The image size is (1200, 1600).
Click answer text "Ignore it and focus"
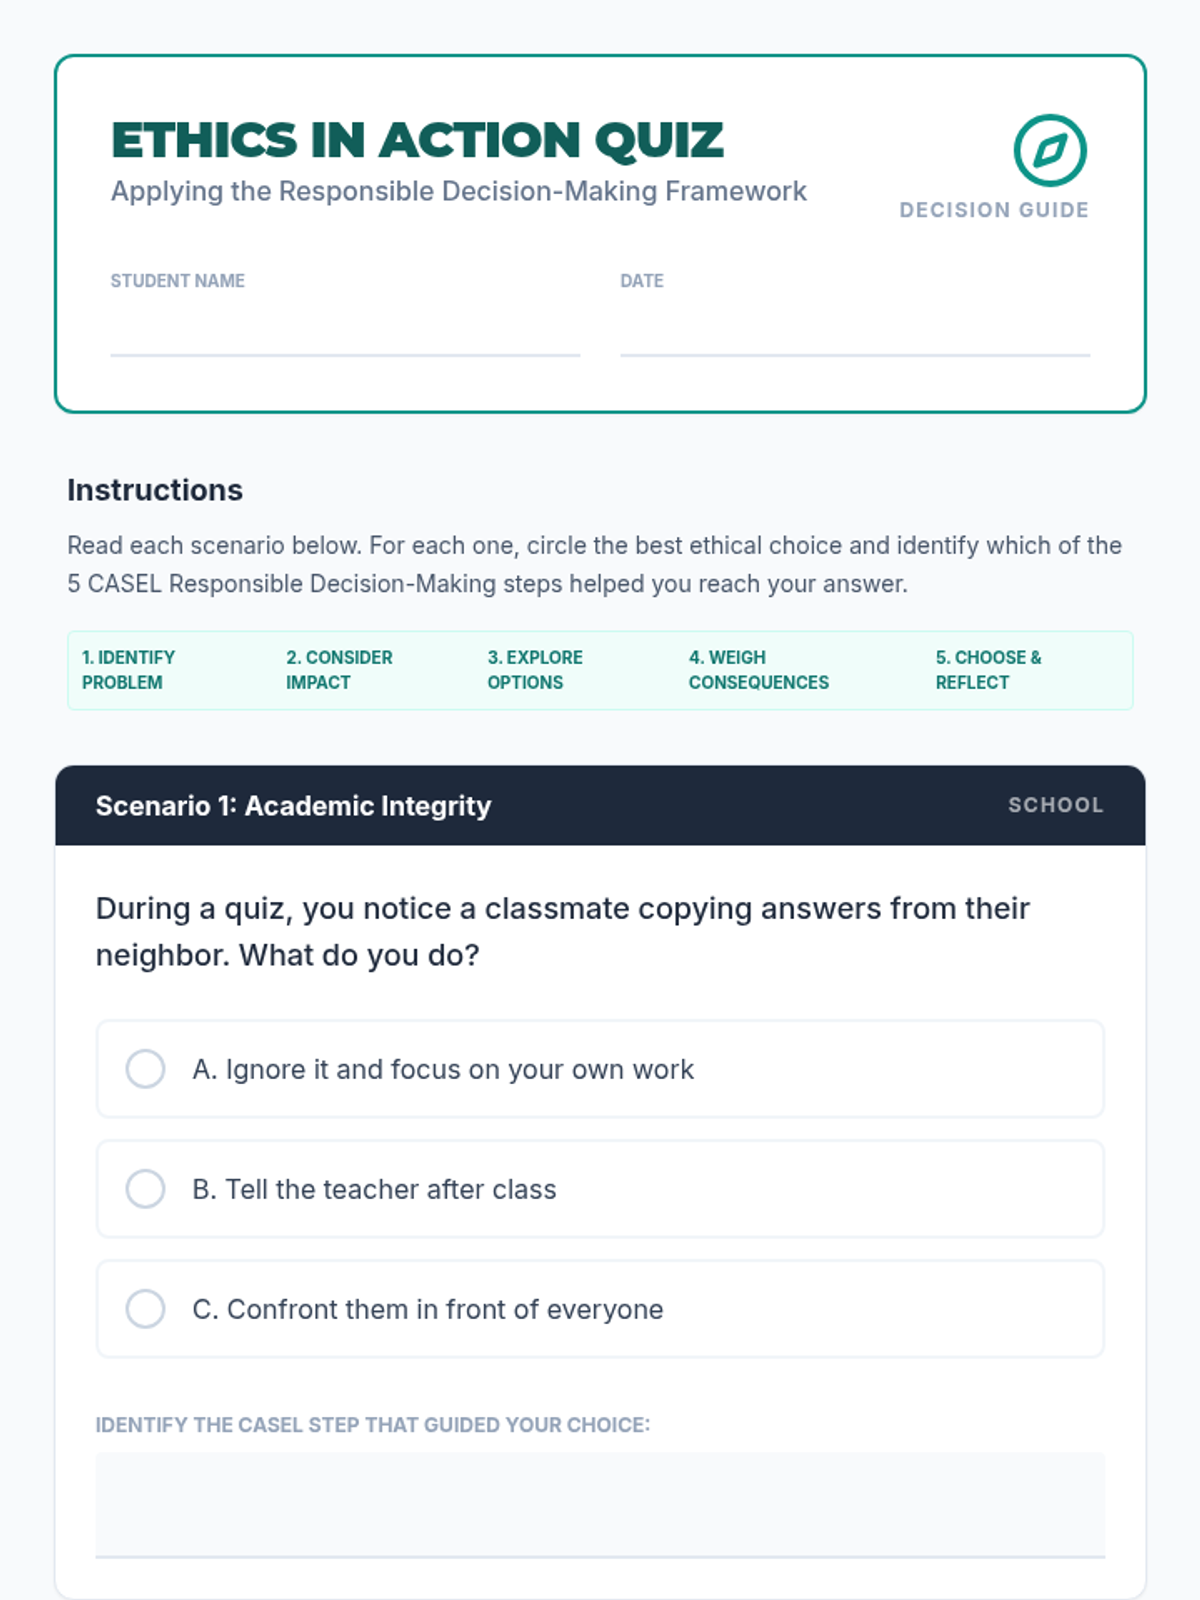pos(443,1069)
